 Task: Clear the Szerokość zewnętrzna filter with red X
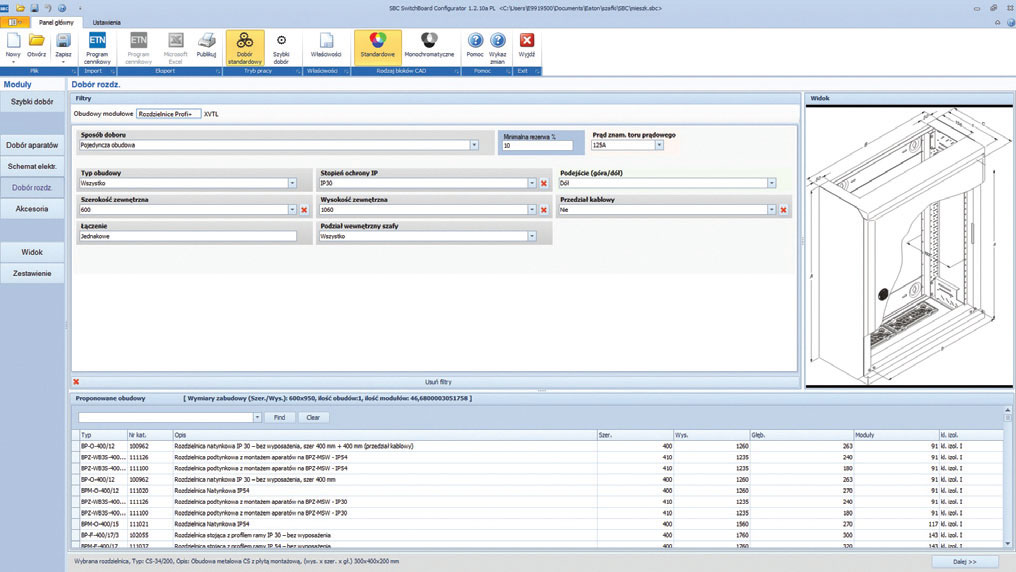click(x=304, y=210)
